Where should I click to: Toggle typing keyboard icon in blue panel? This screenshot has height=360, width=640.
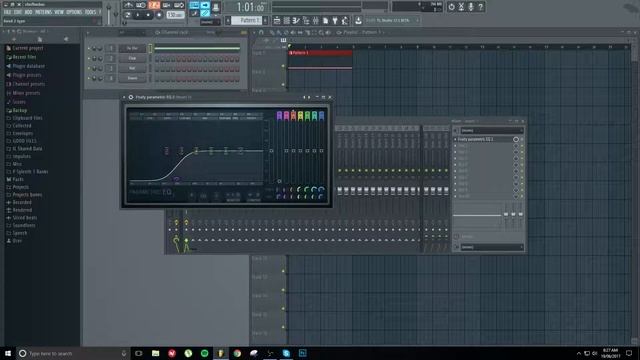point(194,5)
